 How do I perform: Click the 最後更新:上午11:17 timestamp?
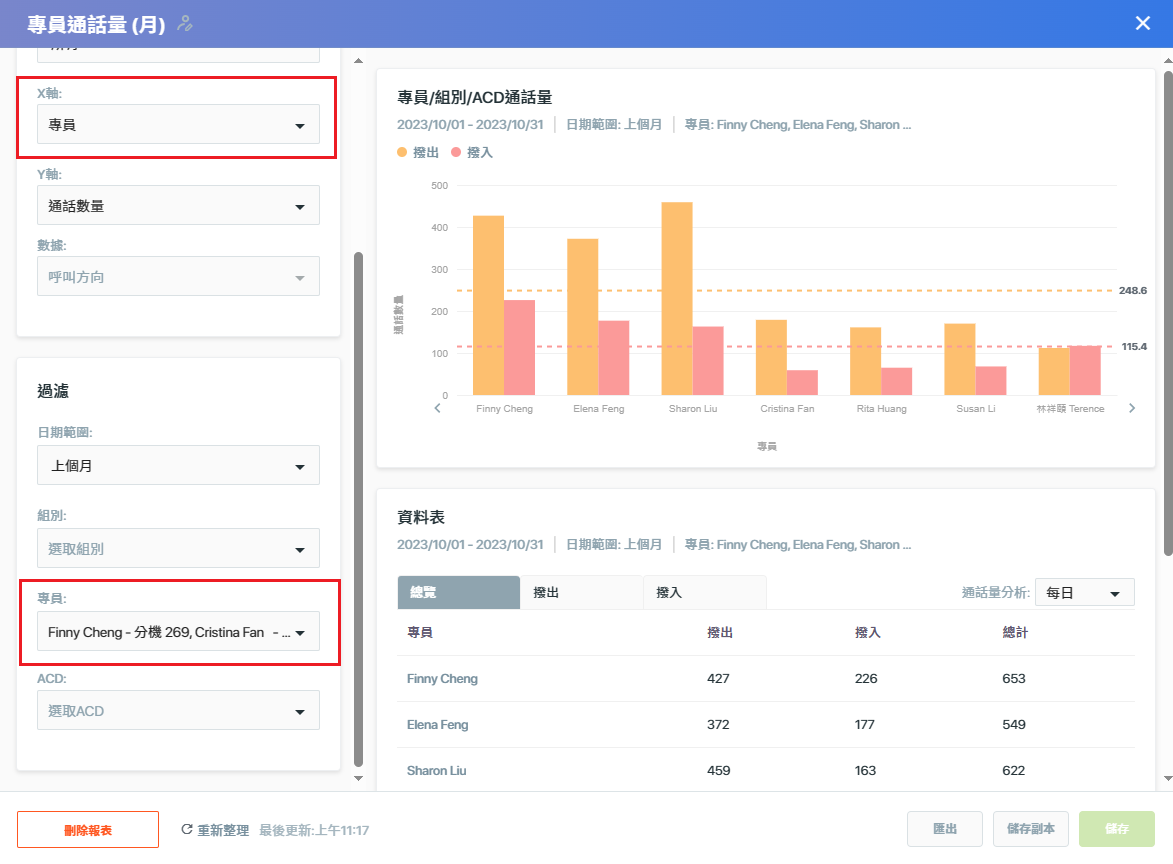pyautogui.click(x=314, y=830)
